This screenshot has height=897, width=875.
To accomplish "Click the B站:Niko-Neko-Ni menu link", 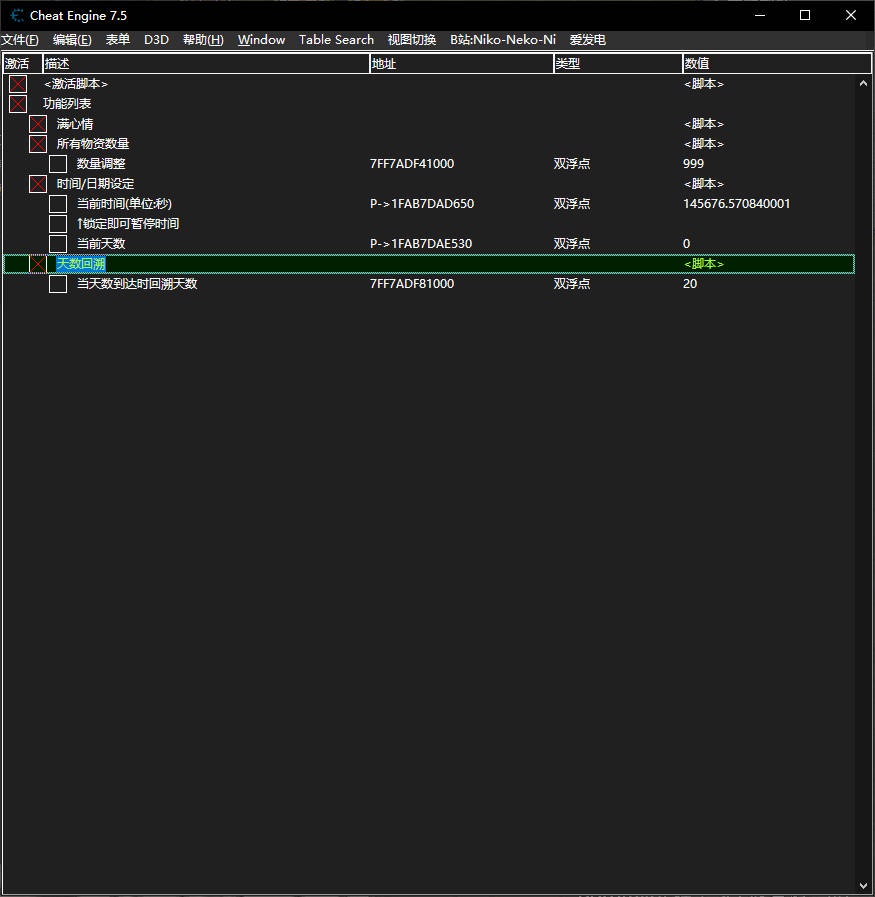I will pyautogui.click(x=502, y=40).
